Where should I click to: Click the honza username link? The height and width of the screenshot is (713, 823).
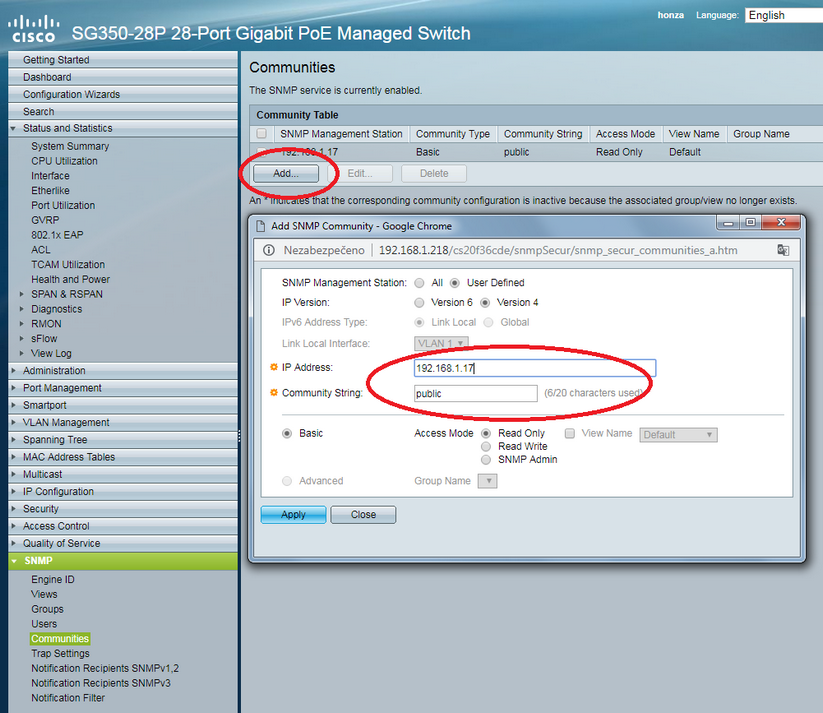[x=670, y=15]
